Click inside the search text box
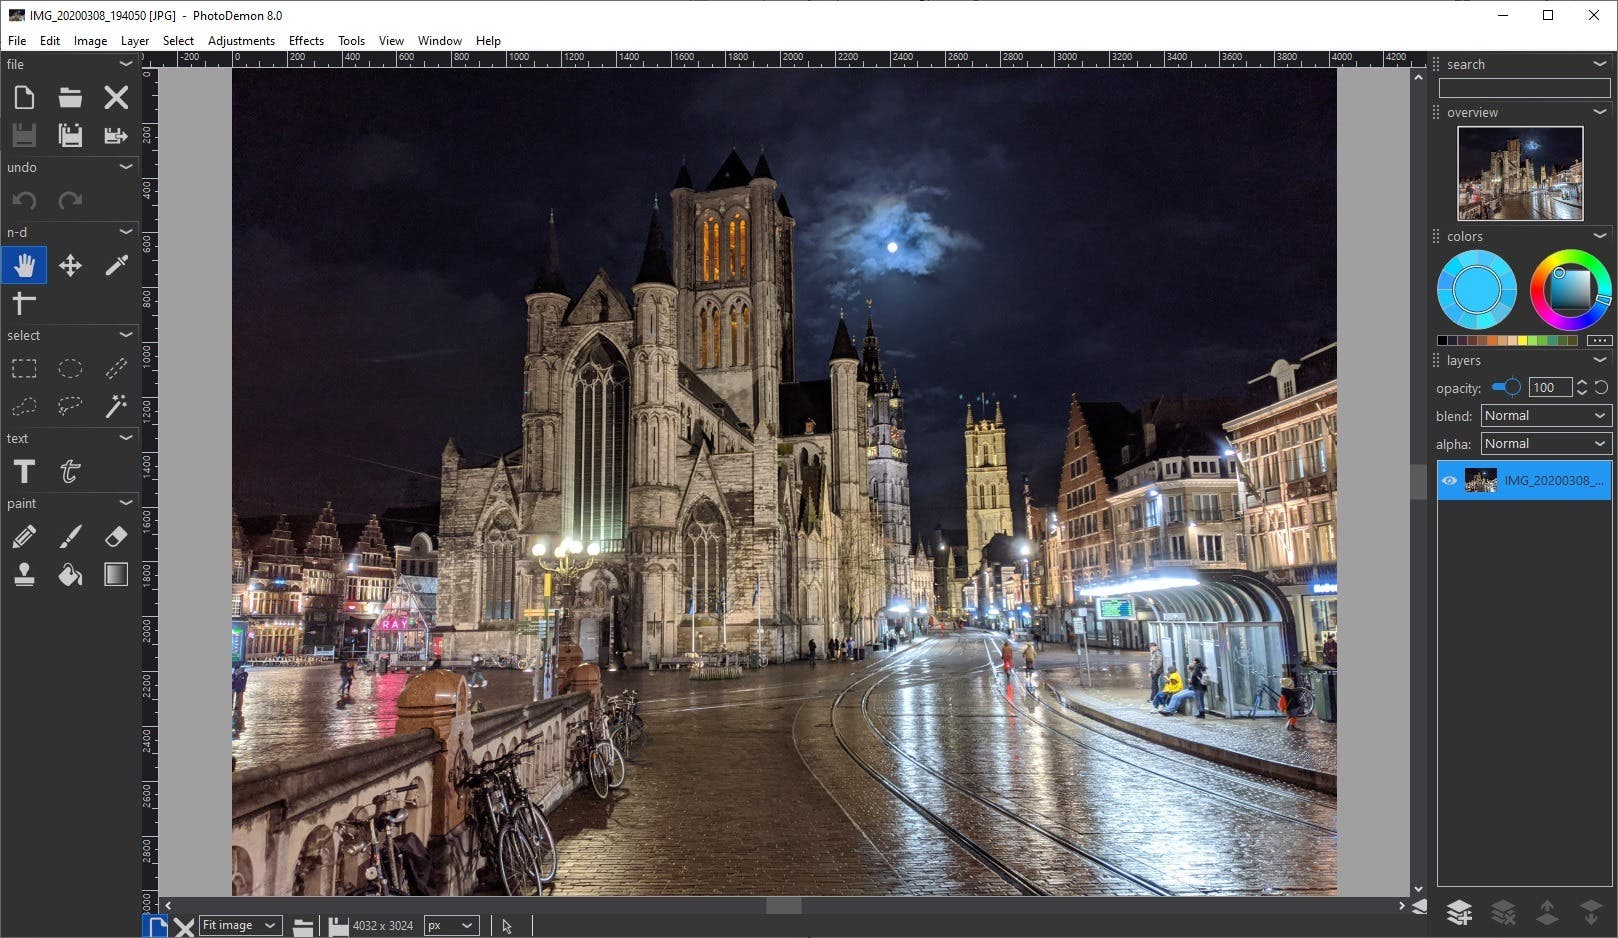This screenshot has height=938, width=1618. click(x=1524, y=88)
